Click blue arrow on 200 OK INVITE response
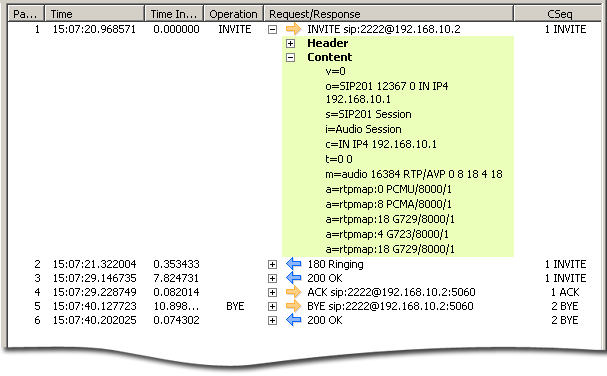Screen dimensions: 607x376 point(293,278)
